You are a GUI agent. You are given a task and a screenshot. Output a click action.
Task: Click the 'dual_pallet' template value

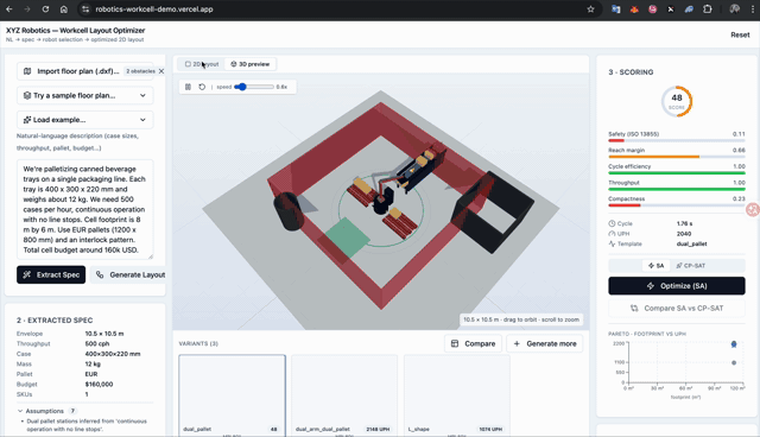tap(692, 244)
